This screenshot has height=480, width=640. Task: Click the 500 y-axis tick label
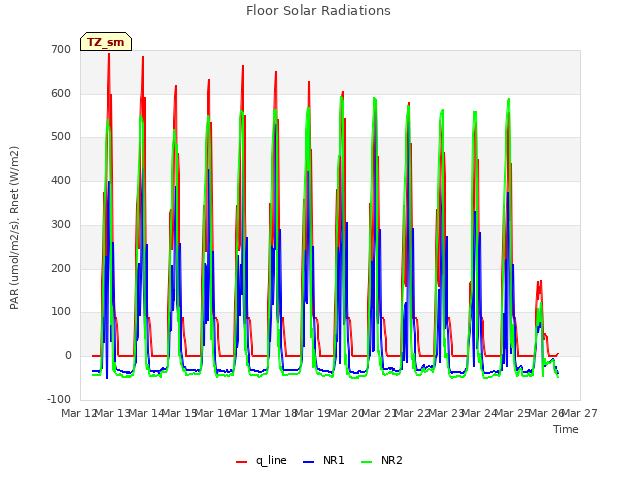pyautogui.click(x=61, y=137)
